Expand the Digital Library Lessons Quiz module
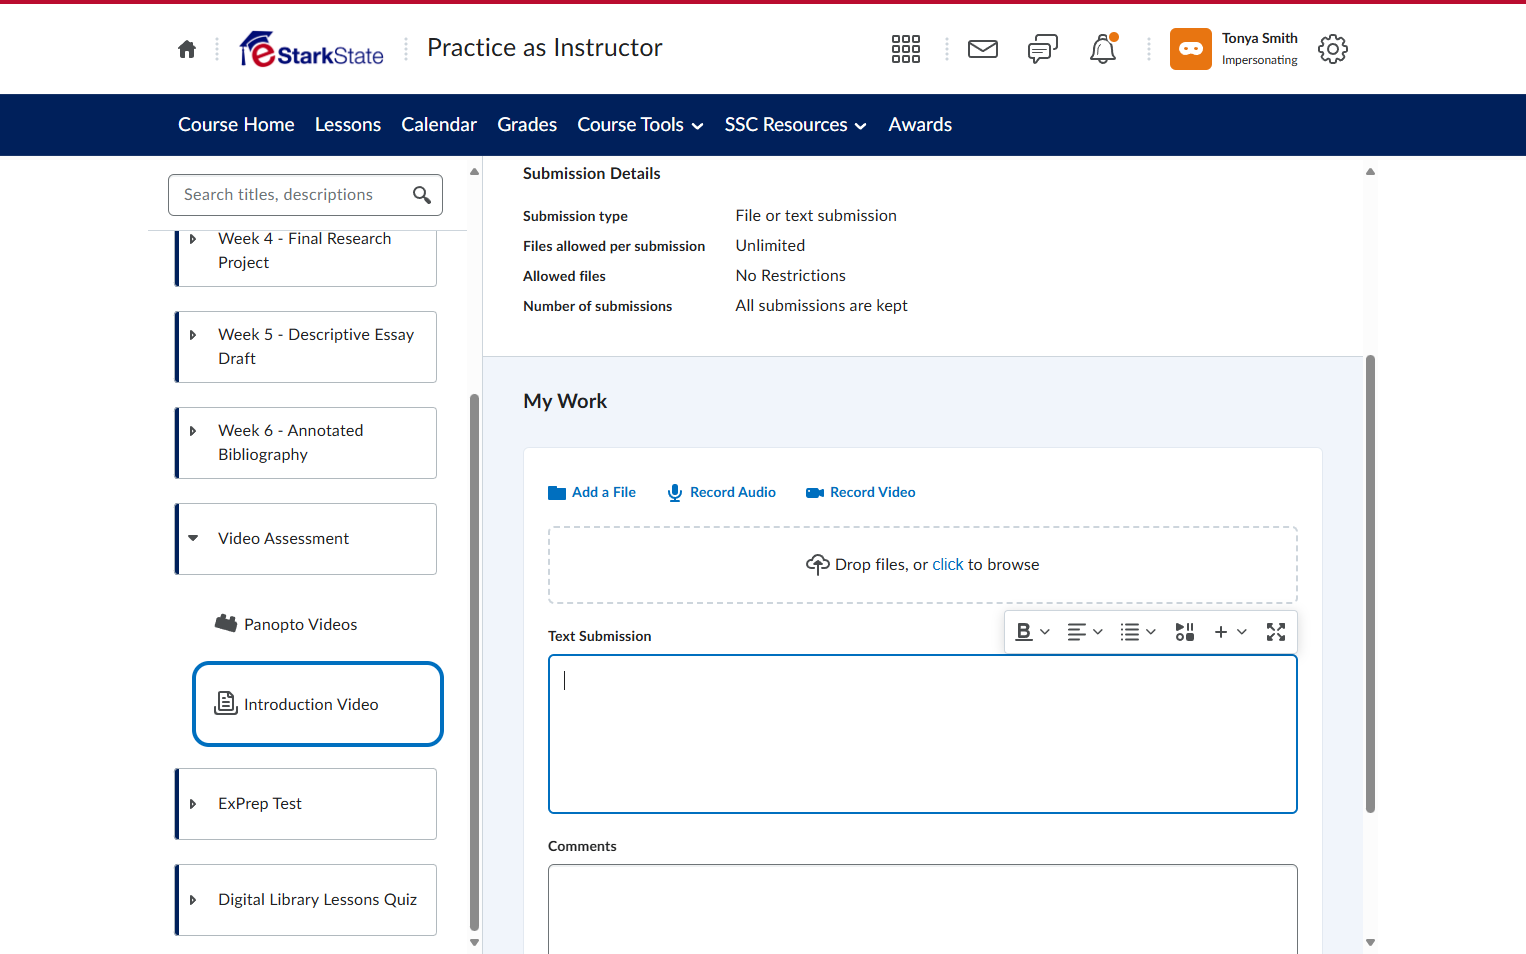This screenshot has width=1526, height=954. pyautogui.click(x=193, y=900)
